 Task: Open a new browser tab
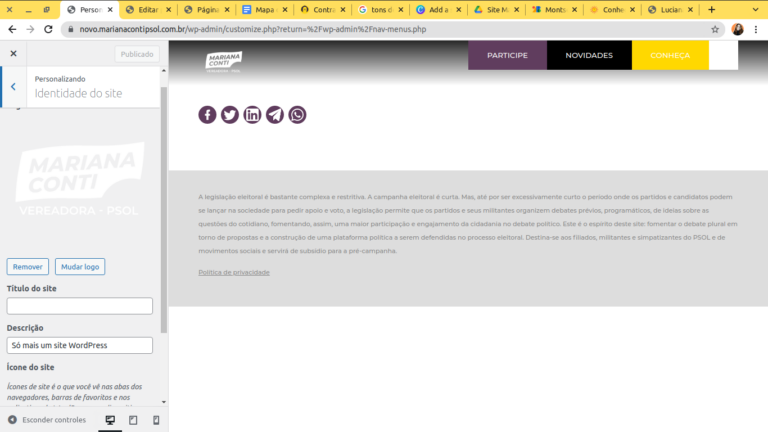pos(712,9)
